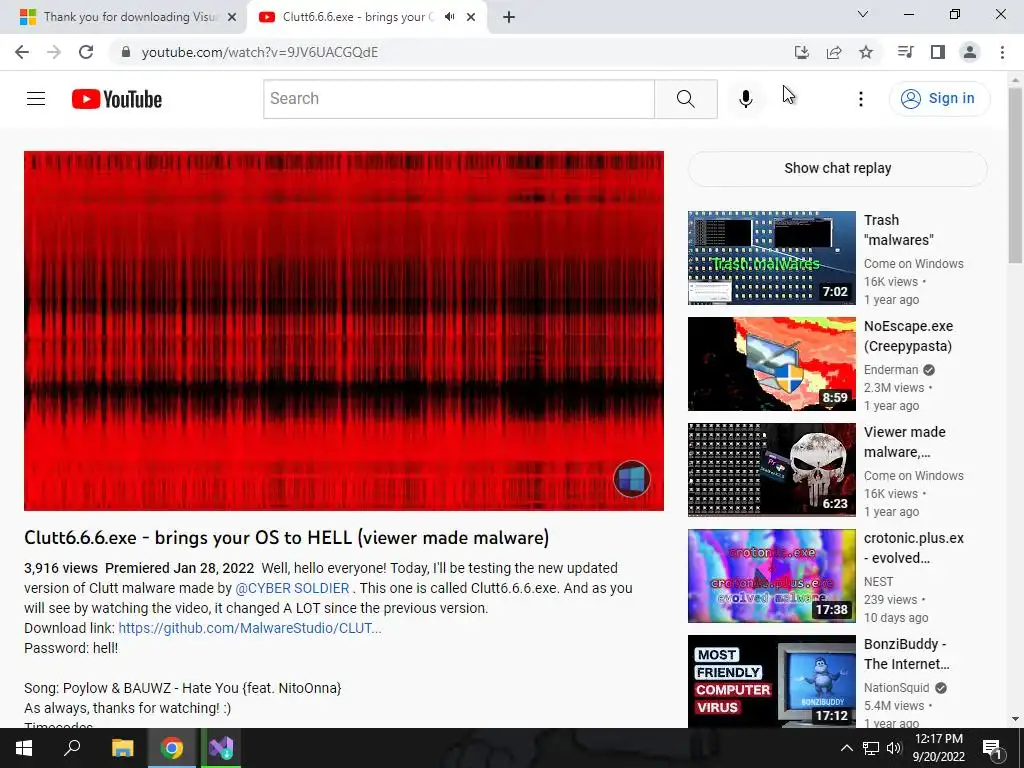1024x768 pixels.
Task: Focus the YouTube Search field
Action: 458,99
